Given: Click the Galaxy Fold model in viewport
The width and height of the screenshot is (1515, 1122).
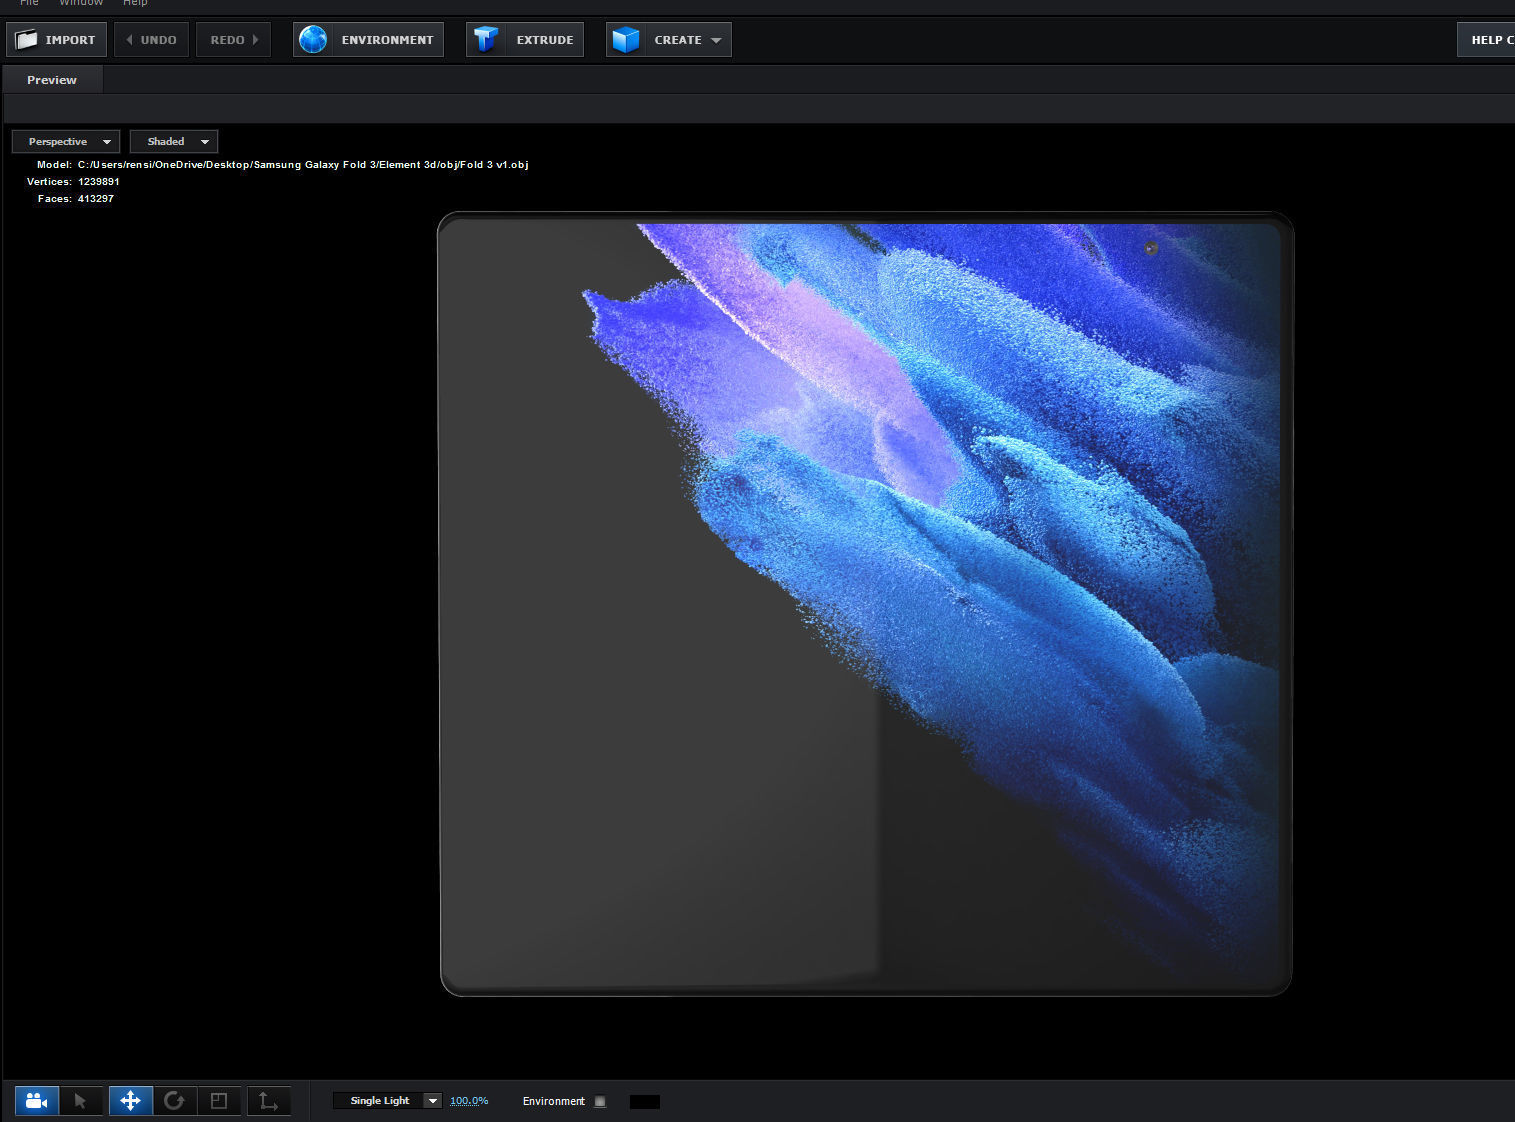Looking at the screenshot, I should 866,604.
